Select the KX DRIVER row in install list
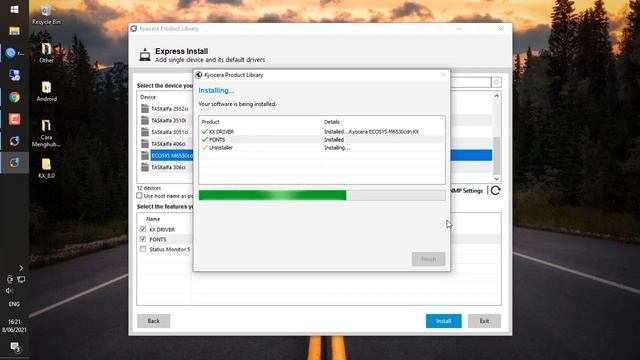The height and width of the screenshot is (360, 640). click(322, 132)
